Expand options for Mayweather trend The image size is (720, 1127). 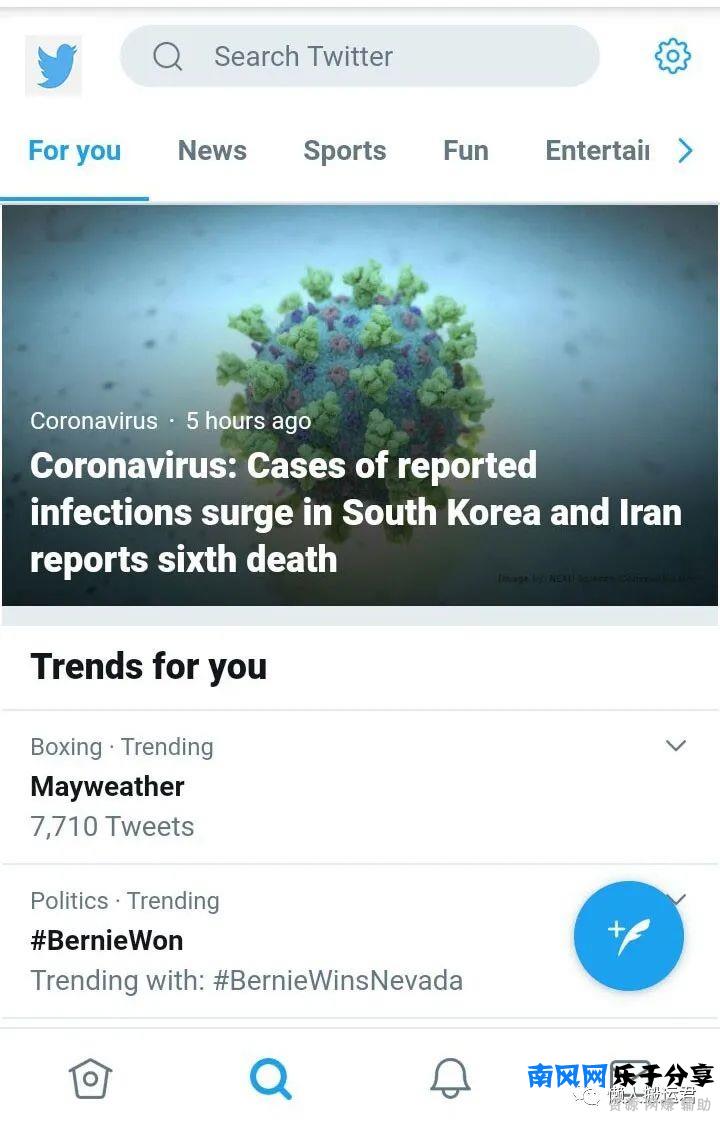[x=676, y=746]
